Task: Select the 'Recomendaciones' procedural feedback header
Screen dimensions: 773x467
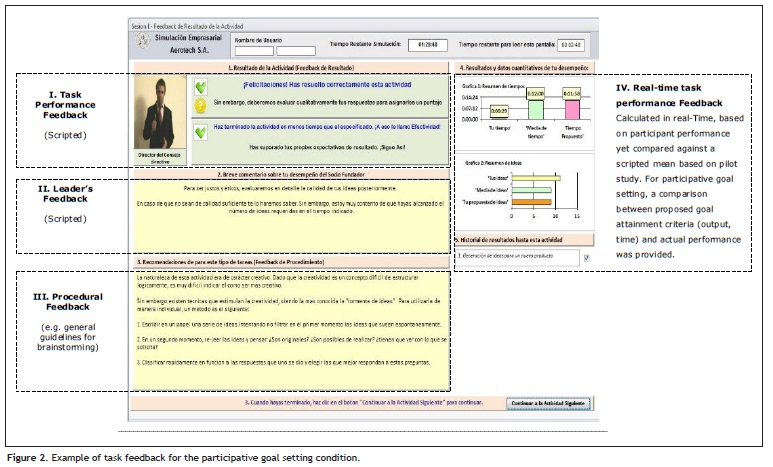Action: [x=290, y=263]
